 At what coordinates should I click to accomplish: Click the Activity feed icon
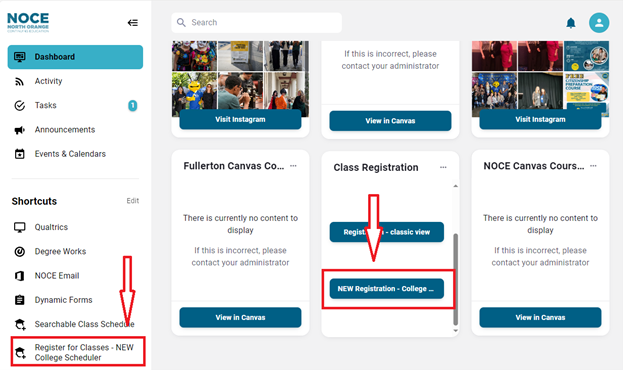[x=19, y=81]
